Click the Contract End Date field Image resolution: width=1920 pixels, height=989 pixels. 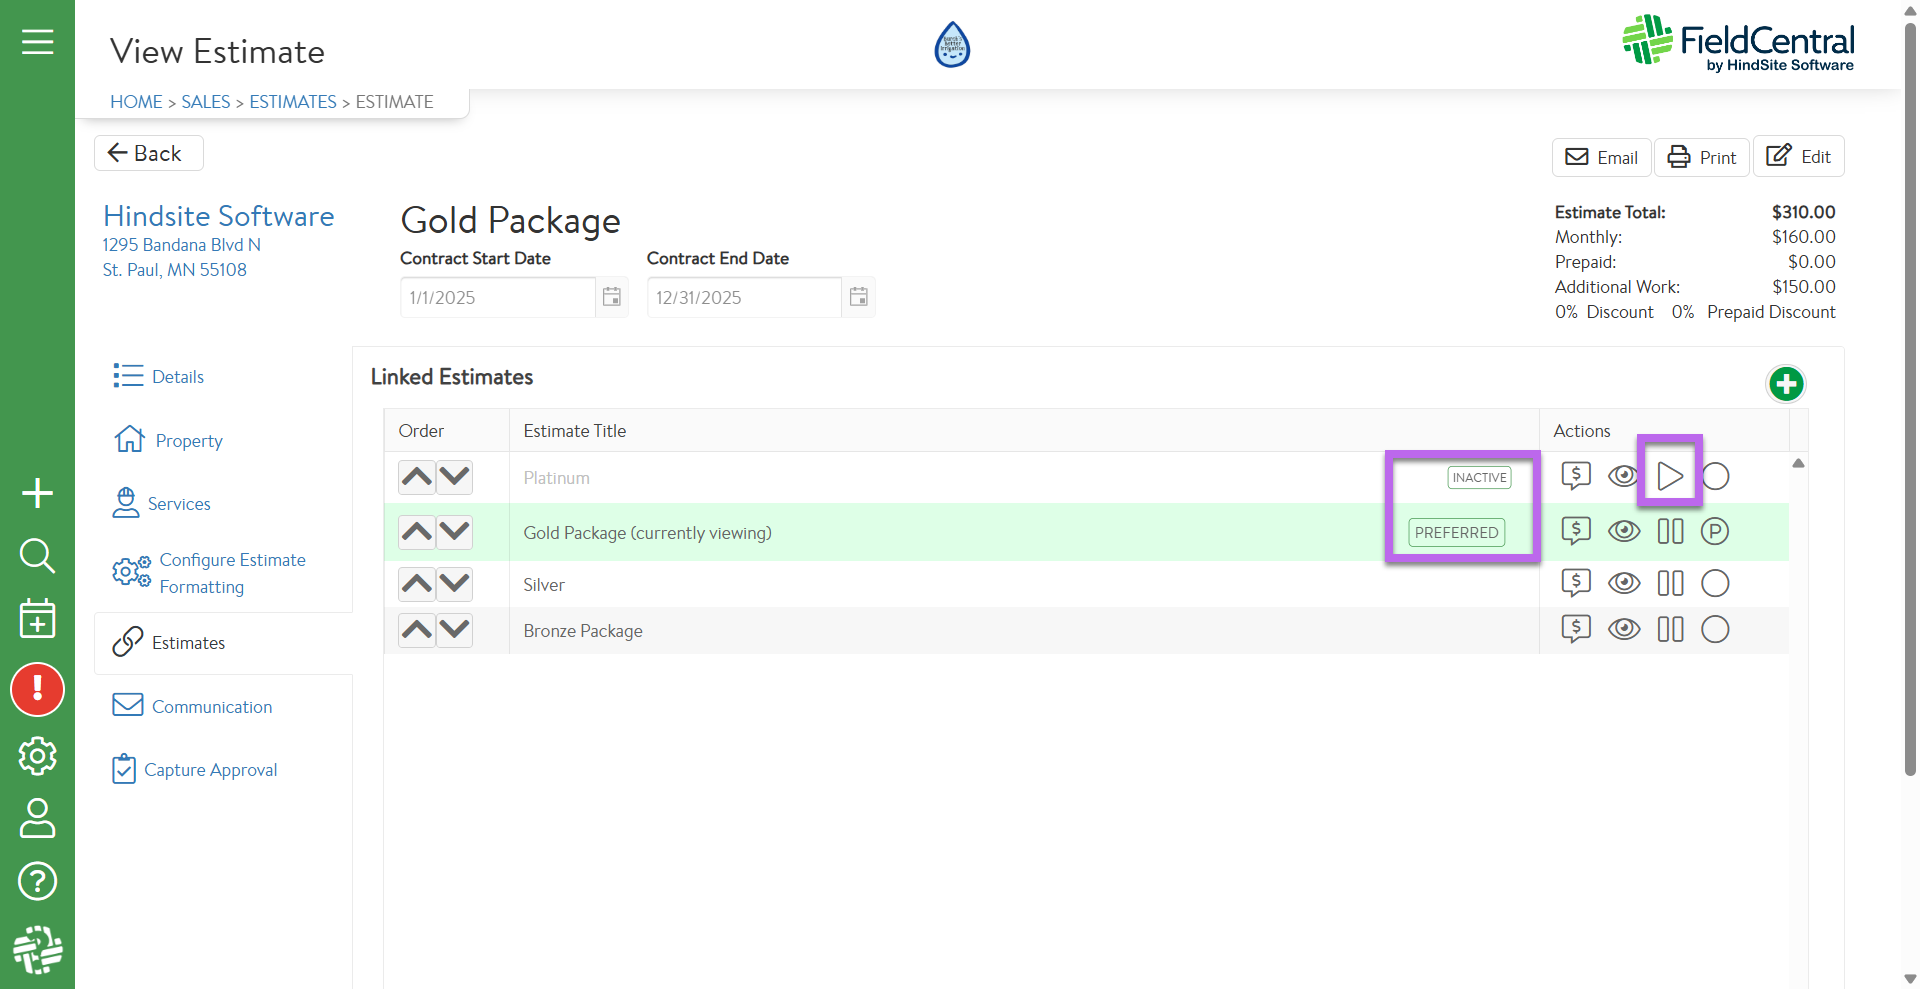tap(743, 297)
